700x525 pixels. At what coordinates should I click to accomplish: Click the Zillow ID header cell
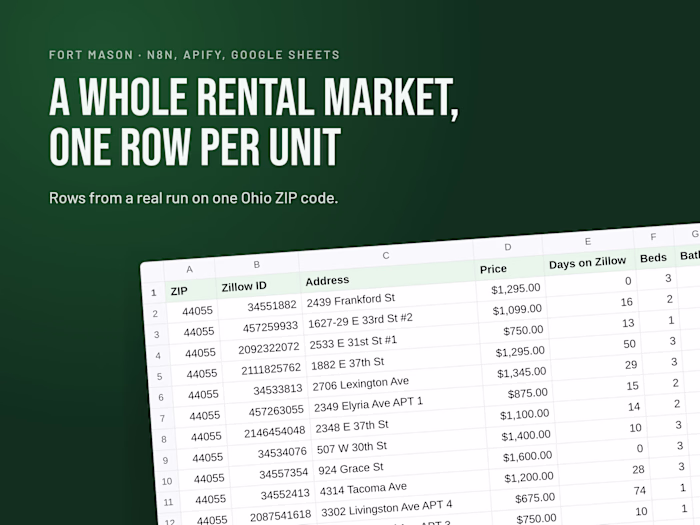click(x=258, y=286)
